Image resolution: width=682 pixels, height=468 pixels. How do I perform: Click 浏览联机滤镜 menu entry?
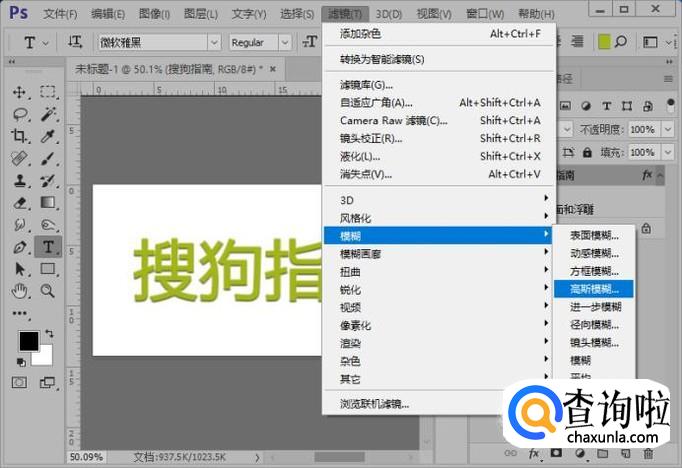(x=413, y=404)
